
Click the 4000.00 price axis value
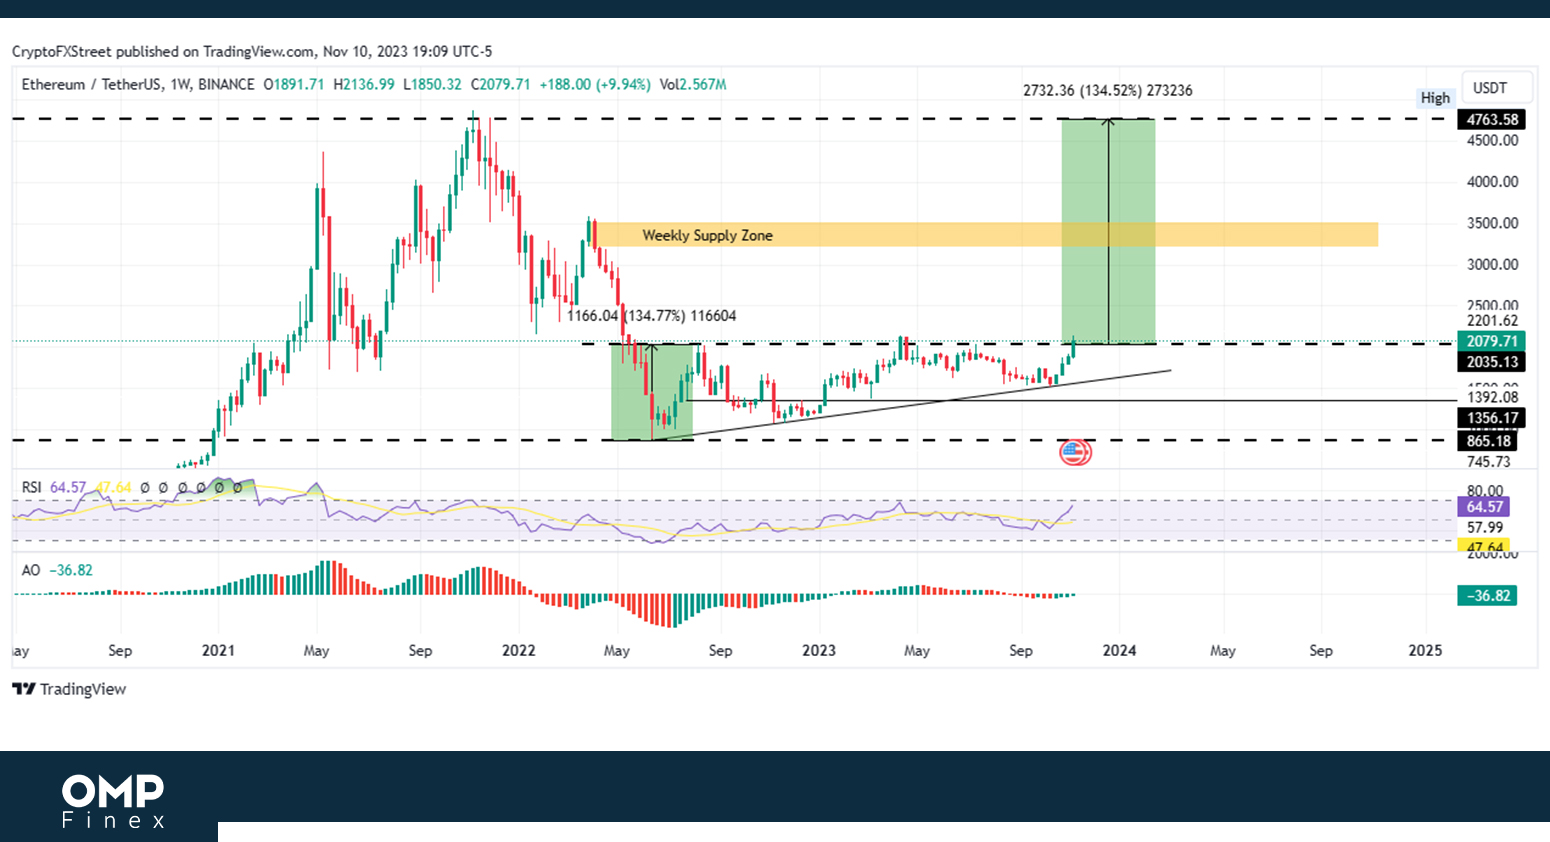tap(1492, 182)
